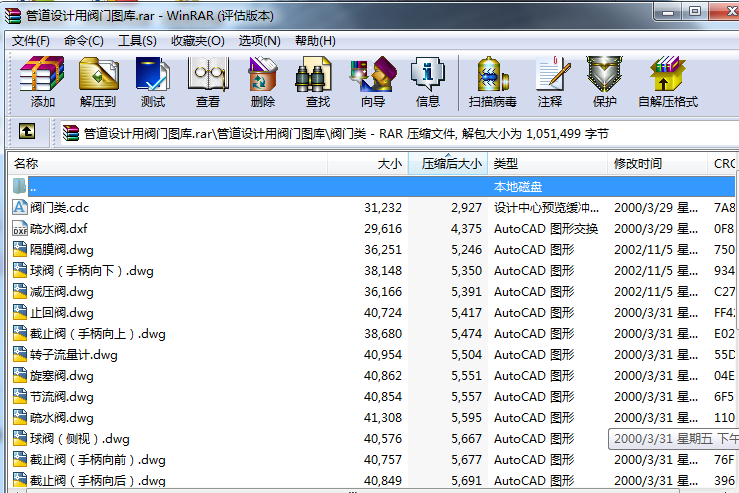Sort by the 名称 column header

[x=168, y=164]
